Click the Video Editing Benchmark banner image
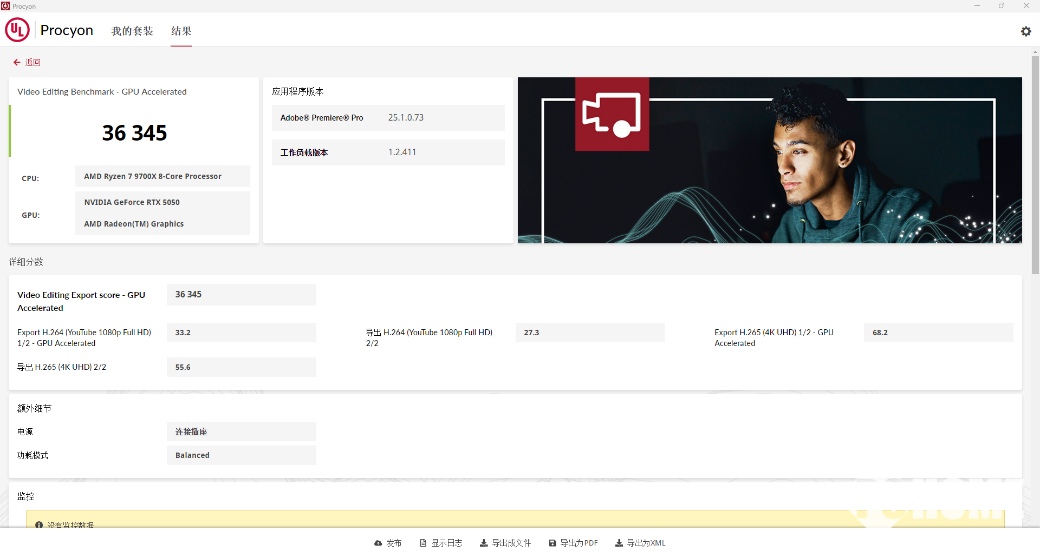This screenshot has width=1040, height=558. (769, 160)
